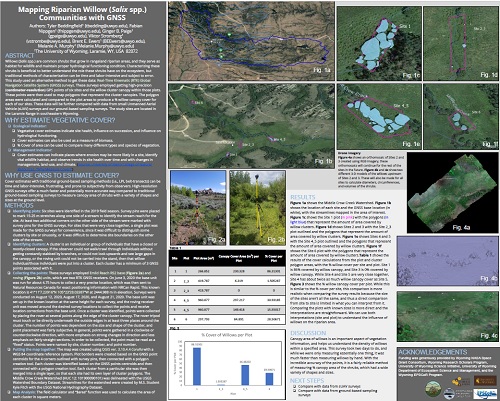Select the RESULTS heading
The height and width of the screenshot is (401, 500).
(303, 197)
